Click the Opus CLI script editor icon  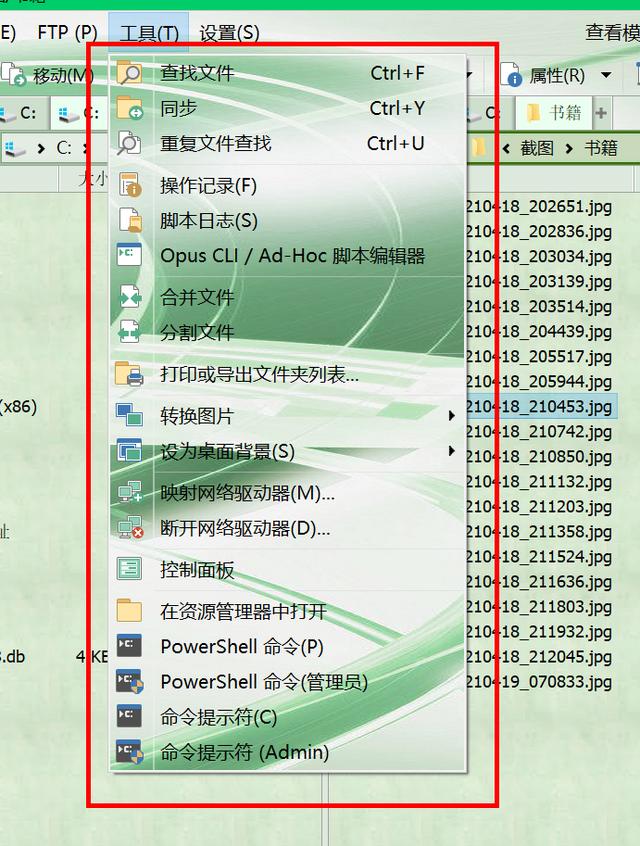click(129, 255)
